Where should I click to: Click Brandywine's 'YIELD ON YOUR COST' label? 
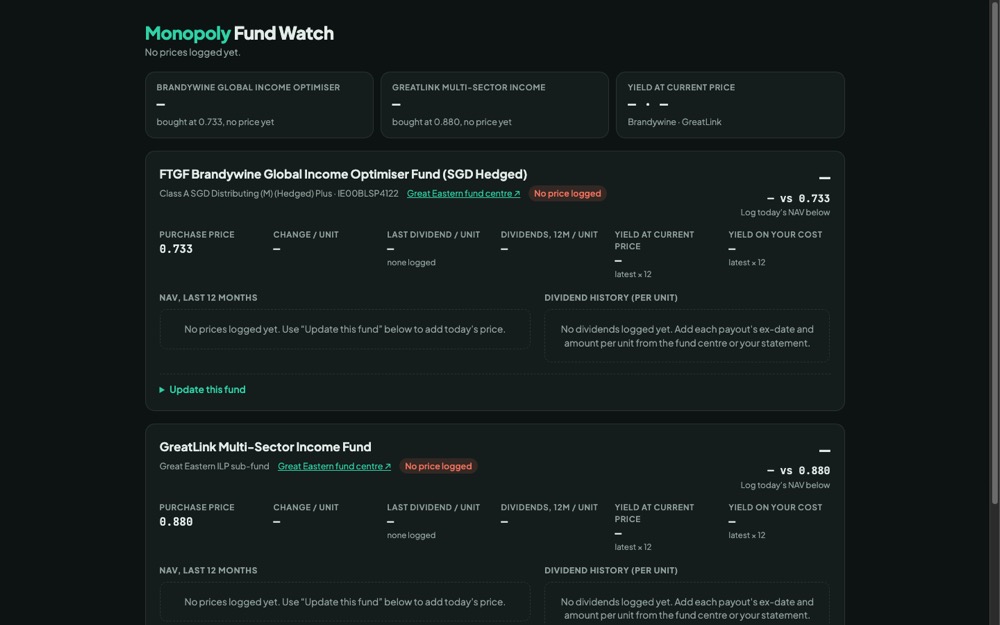point(776,235)
